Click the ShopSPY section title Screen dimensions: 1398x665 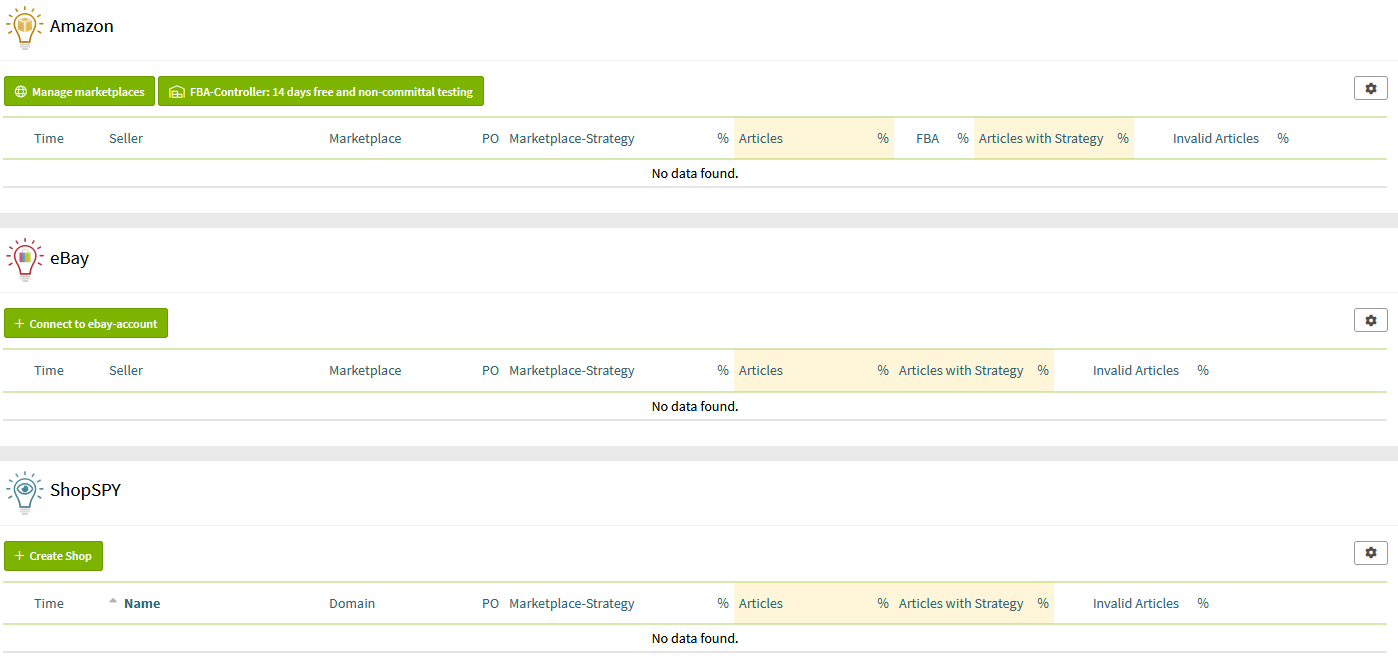coord(85,490)
